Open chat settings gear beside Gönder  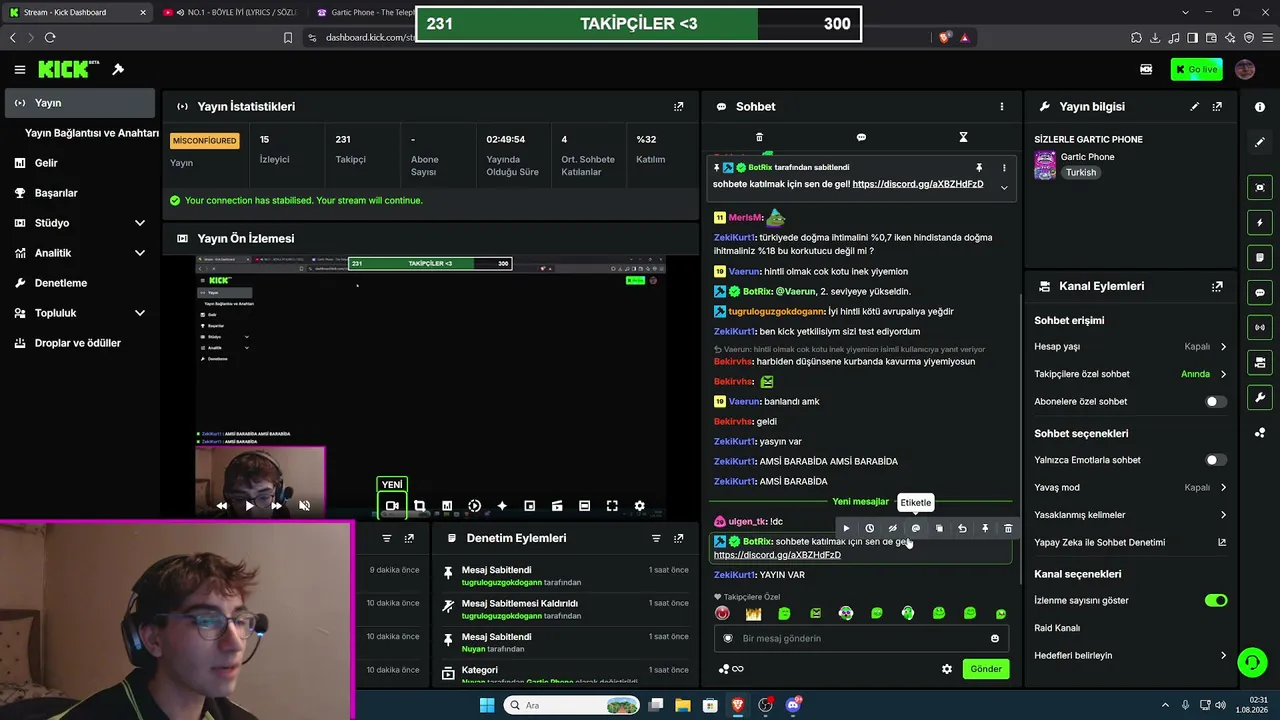pyautogui.click(x=947, y=669)
